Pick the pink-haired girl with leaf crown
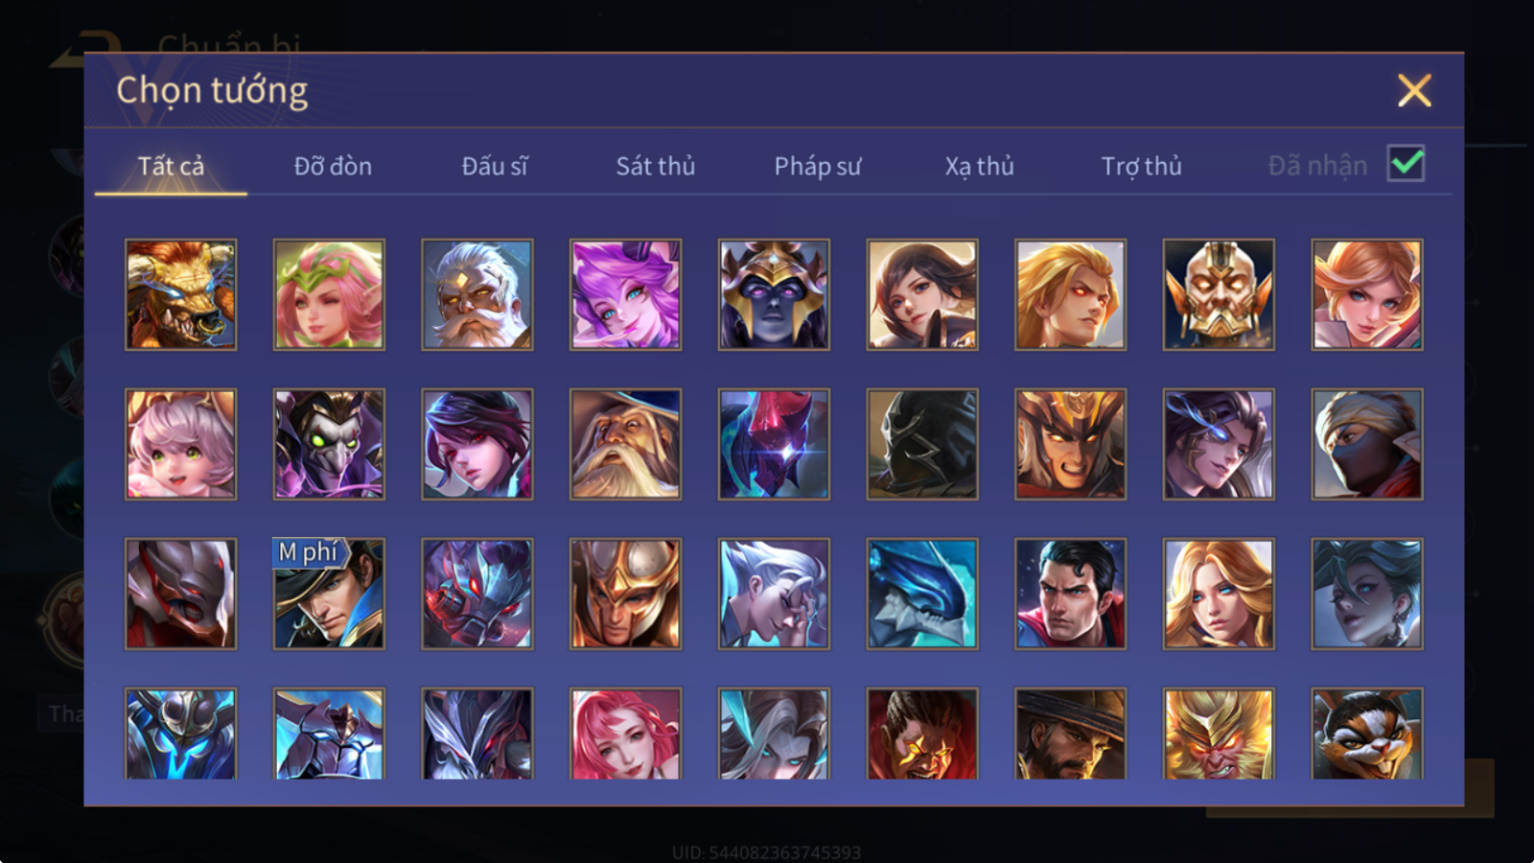This screenshot has height=863, width=1534. 329,294
